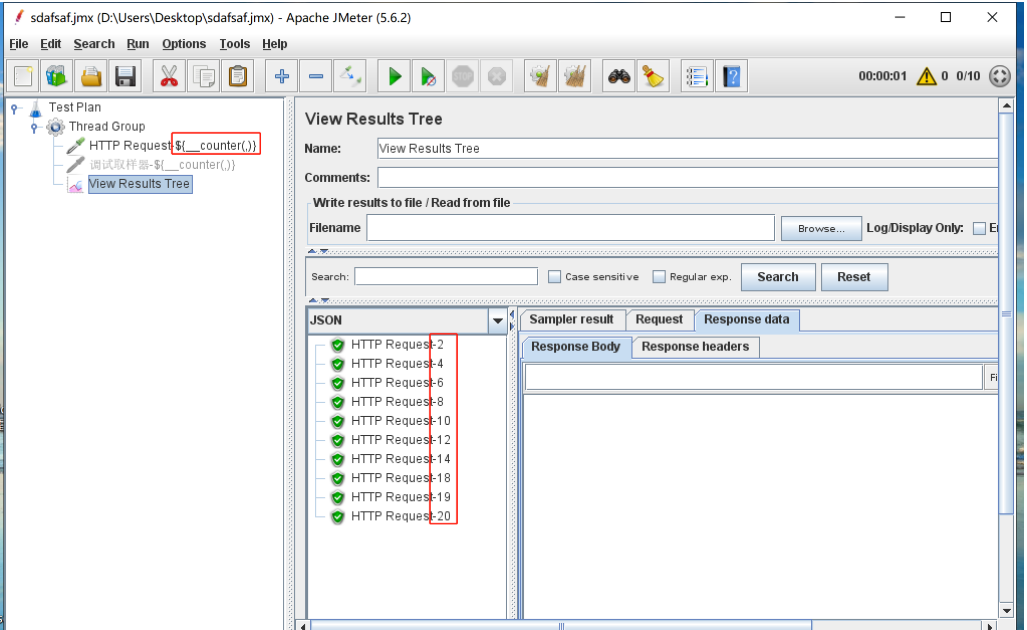
Task: Click the Paste clipboard icon
Action: [x=238, y=77]
